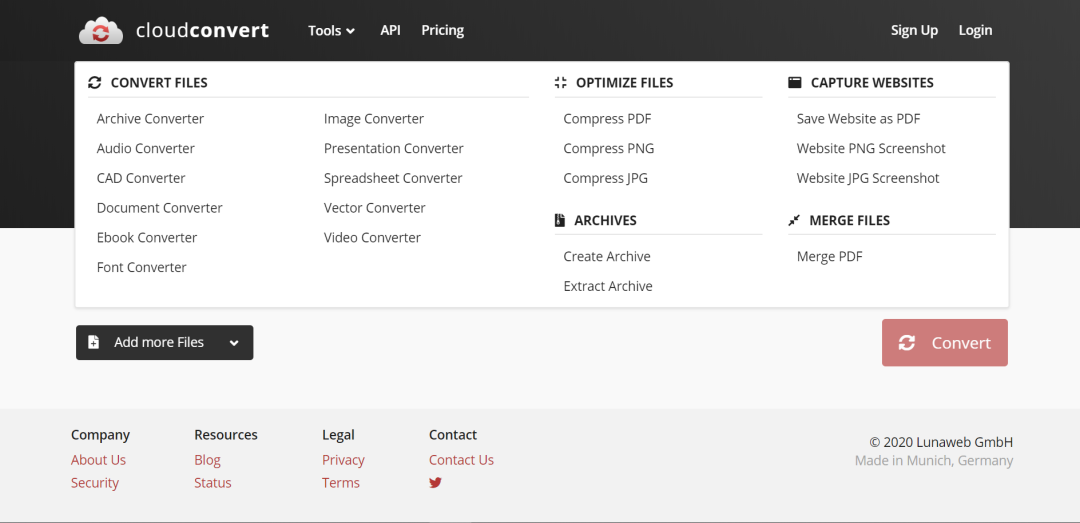Open the About Us link
The image size is (1080, 523).
tap(98, 460)
